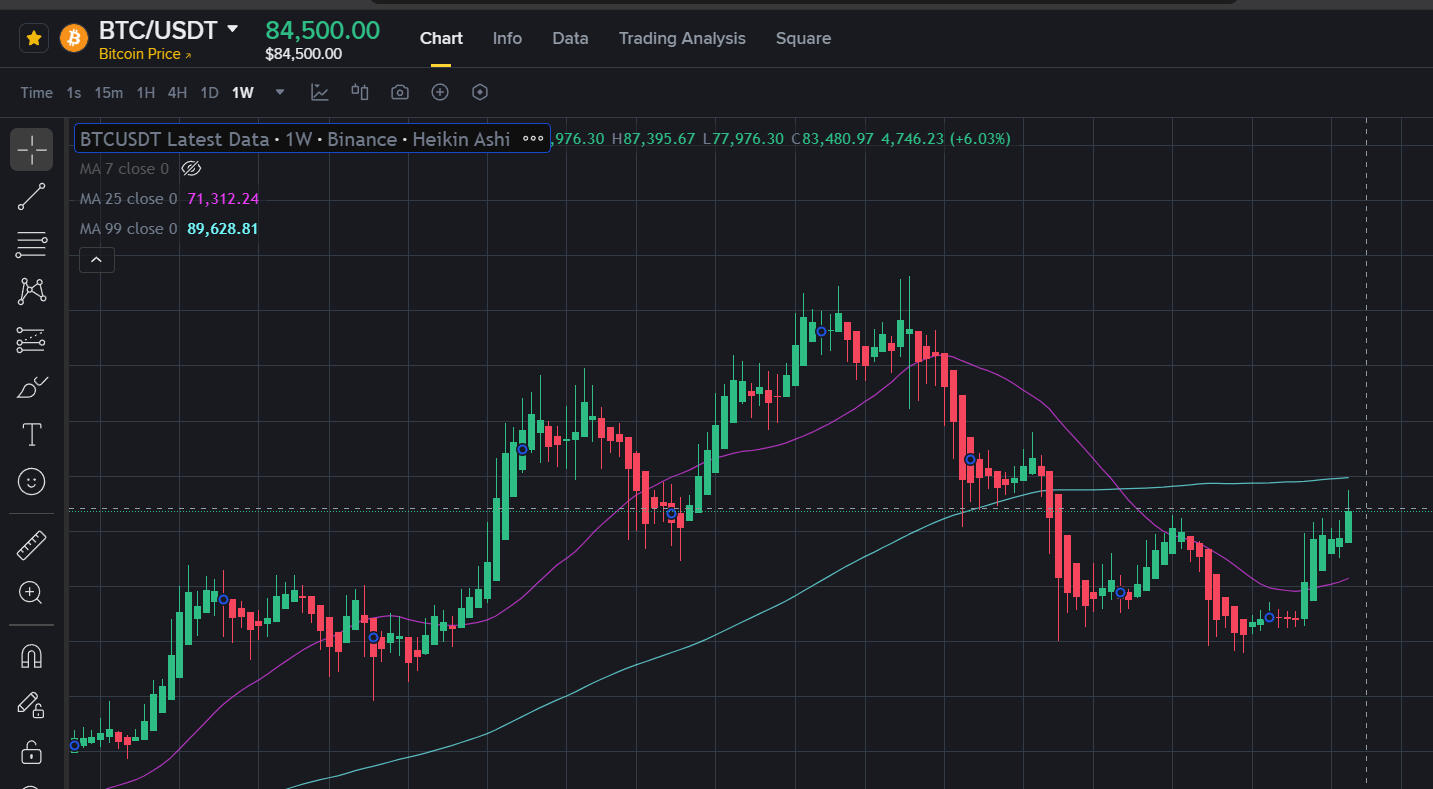Open the Info tab
Screen dimensions: 1433x789
(x=507, y=38)
